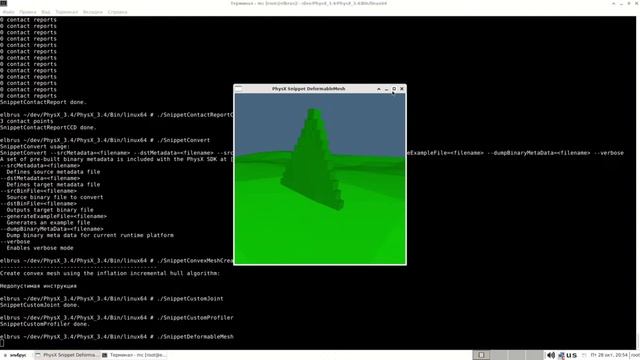The height and width of the screenshot is (360, 640).
Task: Open the 'Вкладки' terminal menu
Action: pyautogui.click(x=93, y=12)
